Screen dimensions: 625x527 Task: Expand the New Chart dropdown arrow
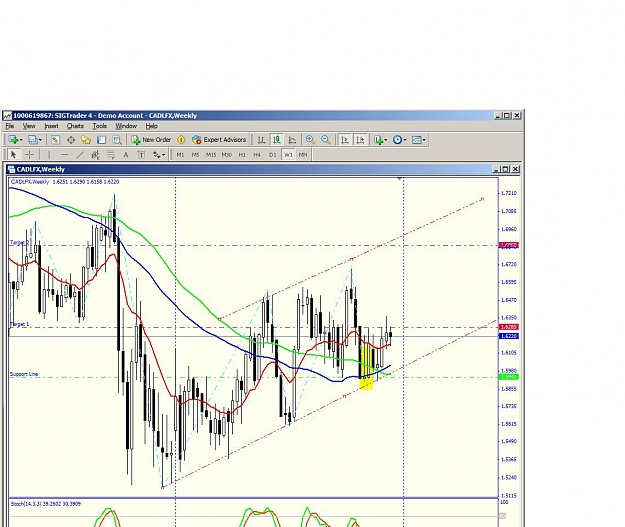pos(21,140)
